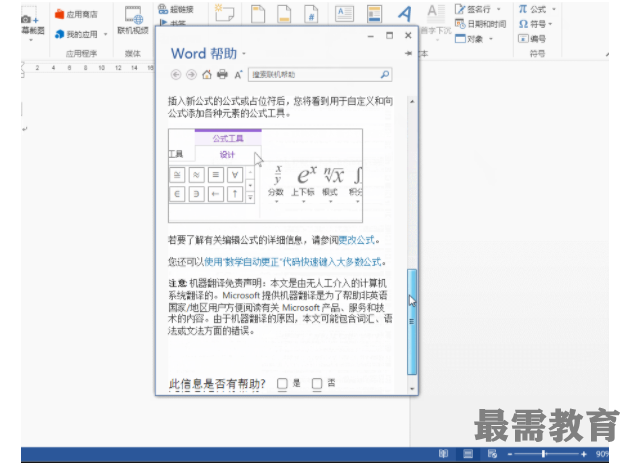Image resolution: width=626 pixels, height=465 pixels.
Task: Click the Drop Cap (首字下沉) button
Action: 436,19
